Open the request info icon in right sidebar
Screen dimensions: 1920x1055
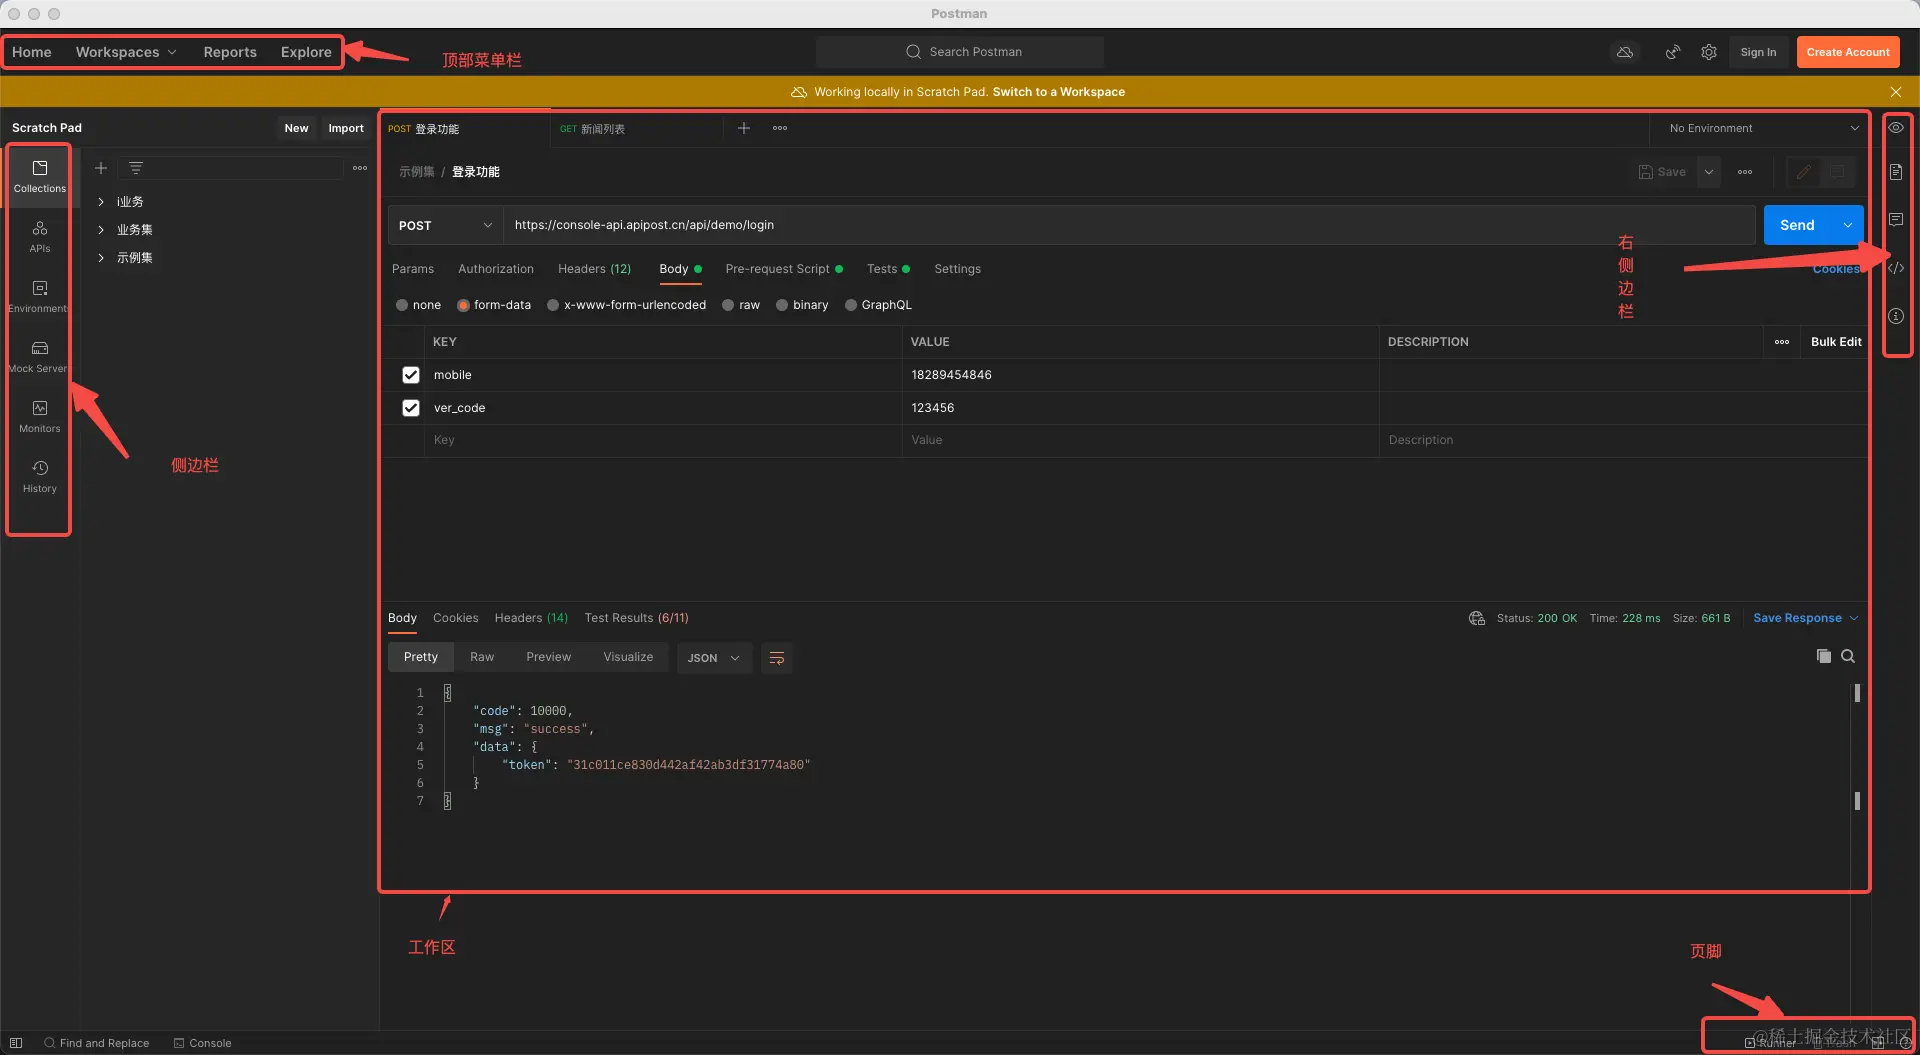(x=1896, y=316)
